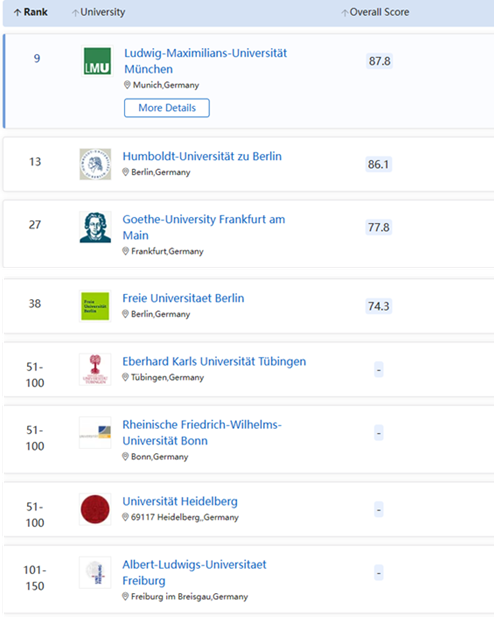The image size is (494, 617).
Task: Open More Details for LMU München
Action: 167,108
